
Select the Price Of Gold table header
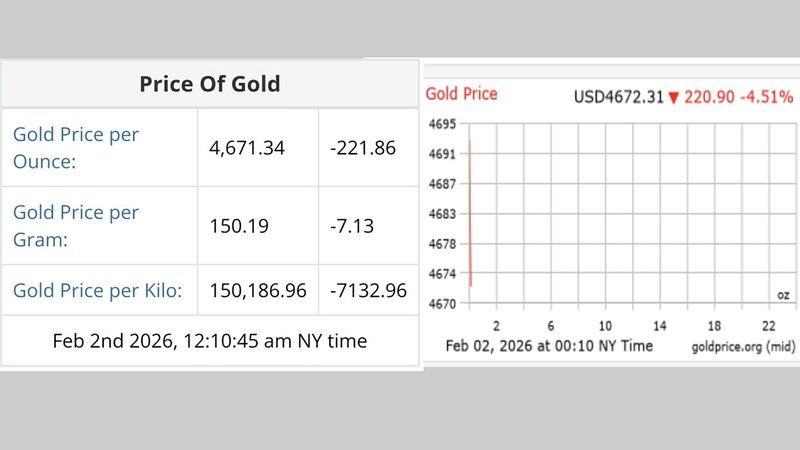click(x=210, y=84)
